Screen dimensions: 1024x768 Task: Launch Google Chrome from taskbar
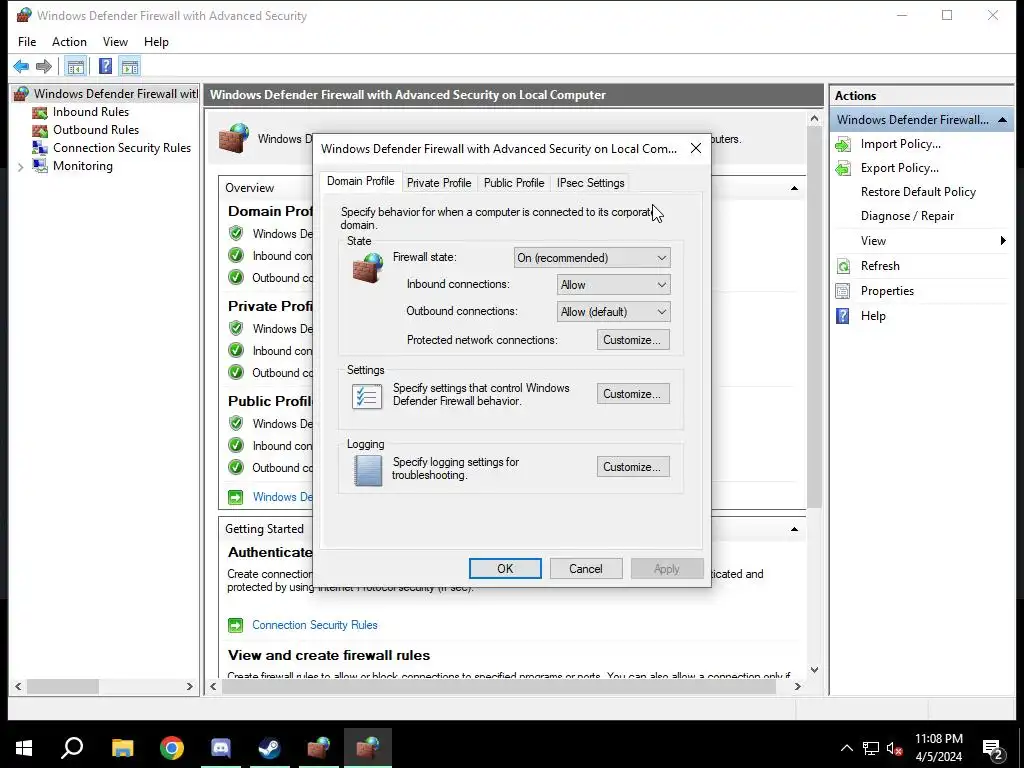172,748
